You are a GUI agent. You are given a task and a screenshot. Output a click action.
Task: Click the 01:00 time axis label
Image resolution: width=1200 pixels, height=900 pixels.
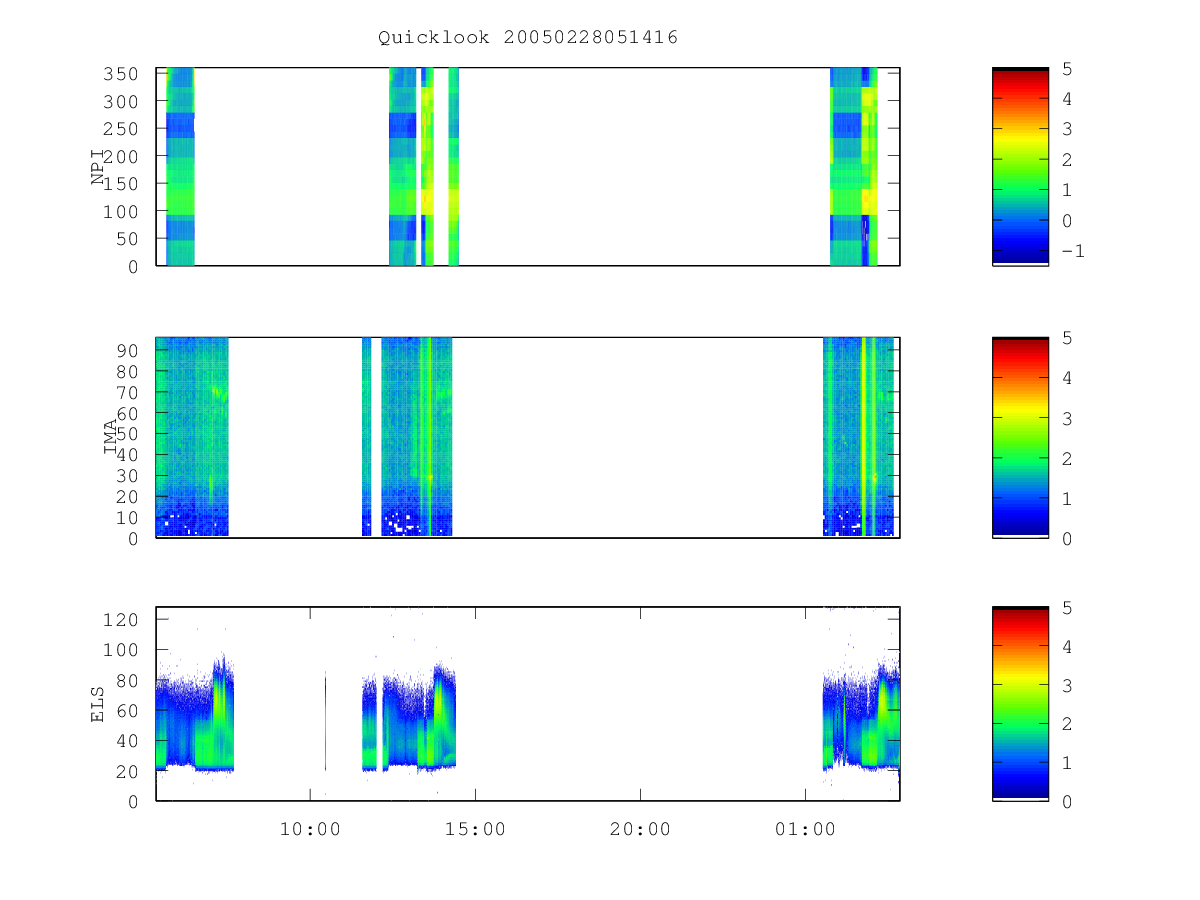pos(805,829)
